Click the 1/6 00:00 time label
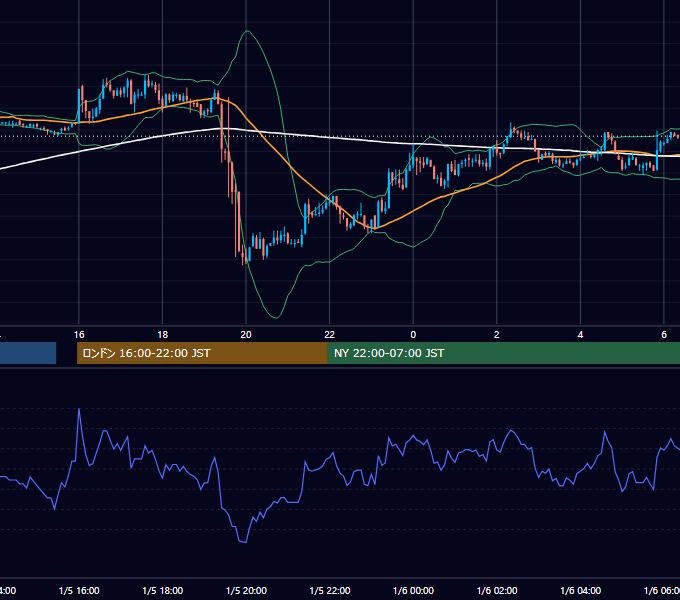Image resolution: width=680 pixels, height=600 pixels. [413, 590]
